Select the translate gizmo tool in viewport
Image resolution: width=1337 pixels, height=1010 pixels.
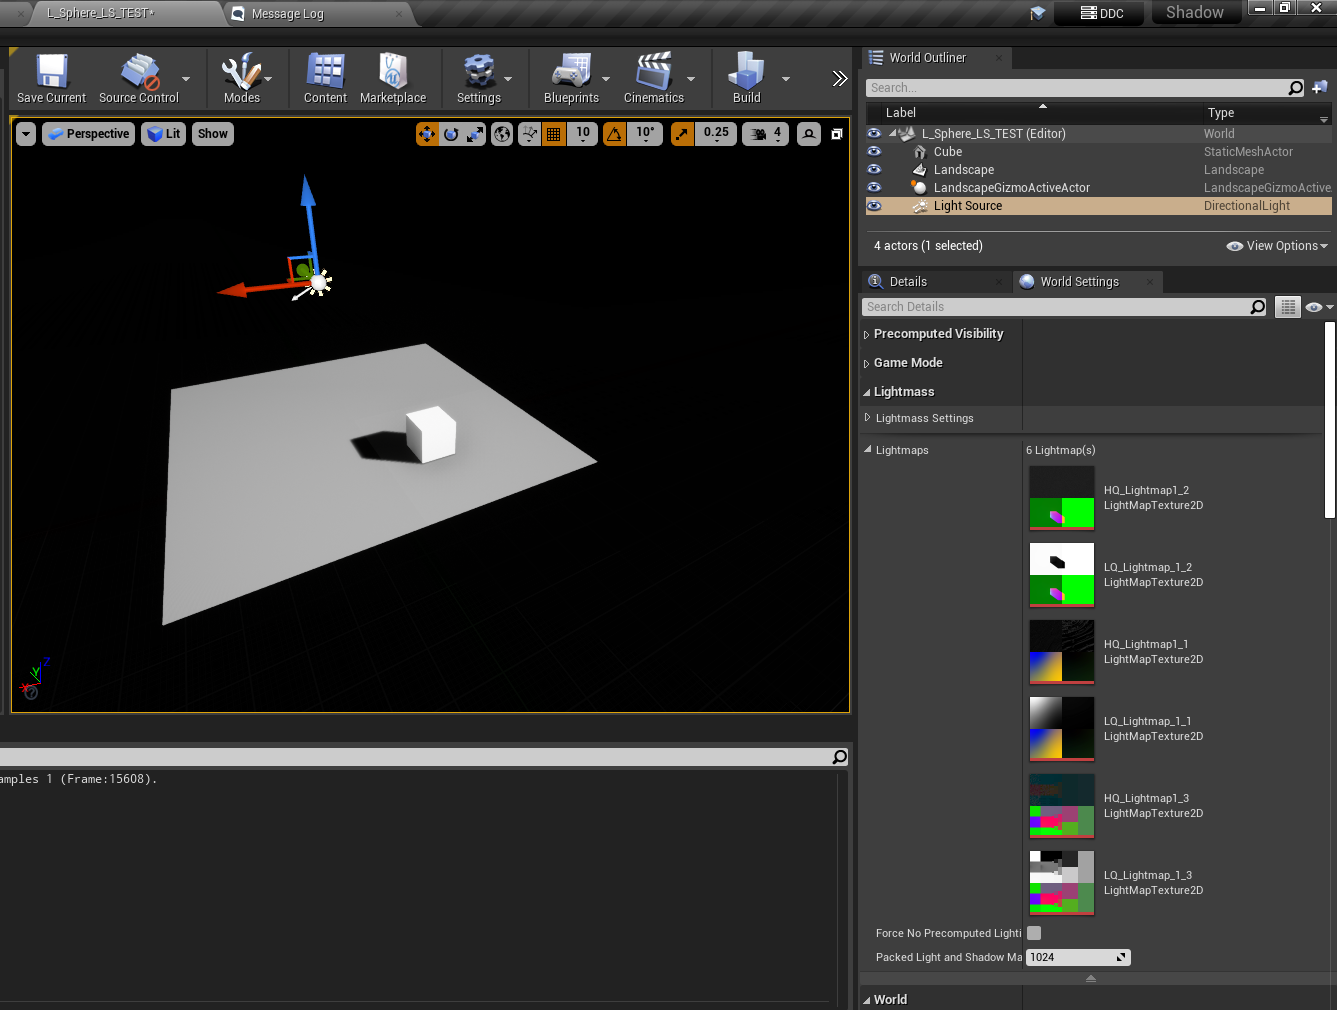(x=427, y=134)
